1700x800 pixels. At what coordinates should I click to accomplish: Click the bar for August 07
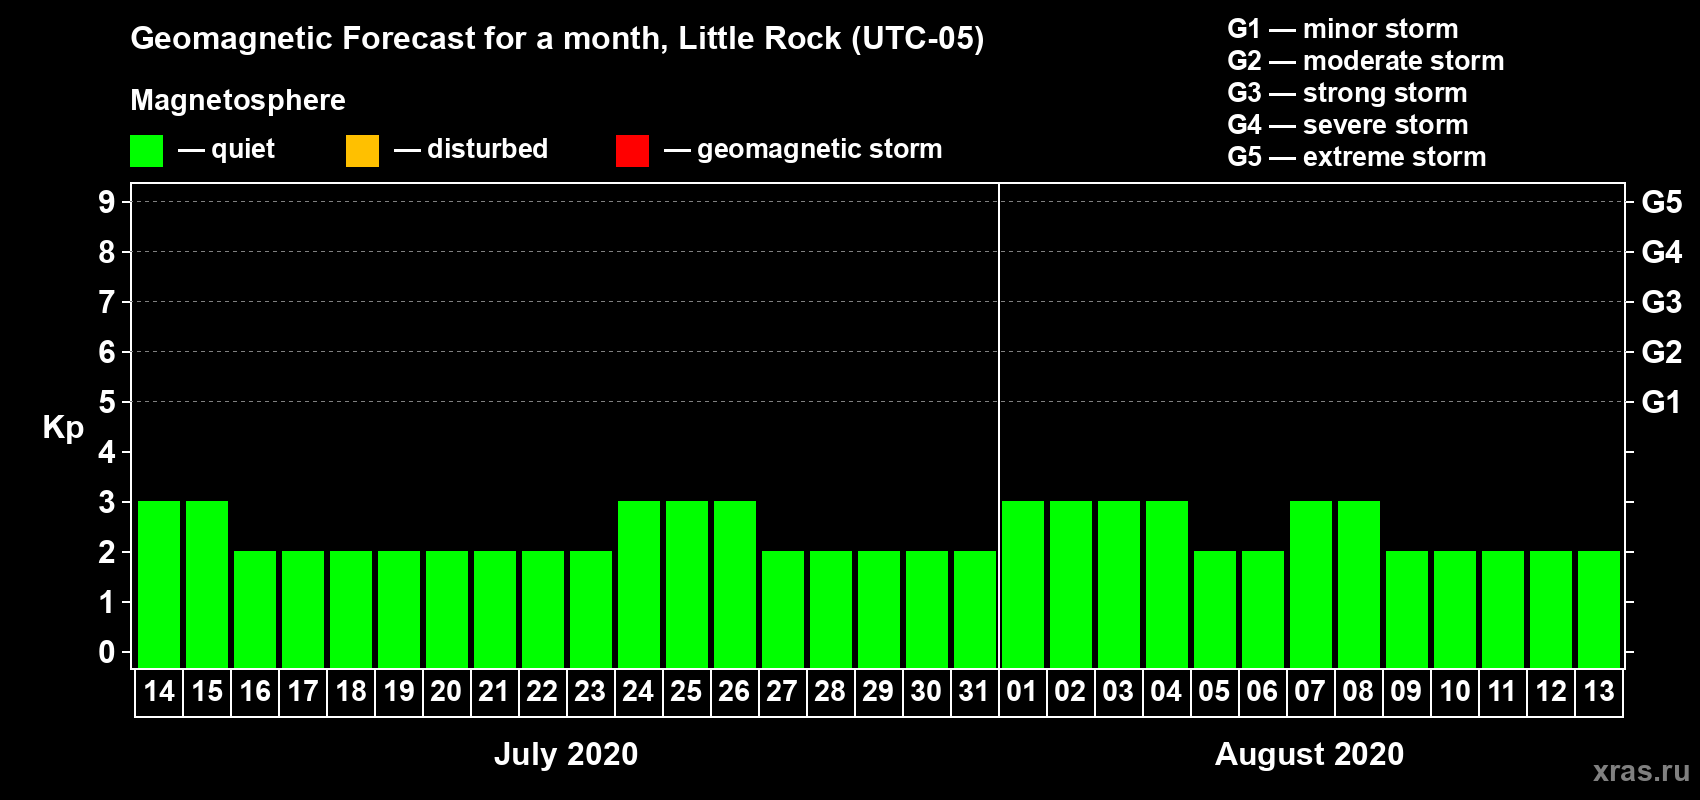1311,584
